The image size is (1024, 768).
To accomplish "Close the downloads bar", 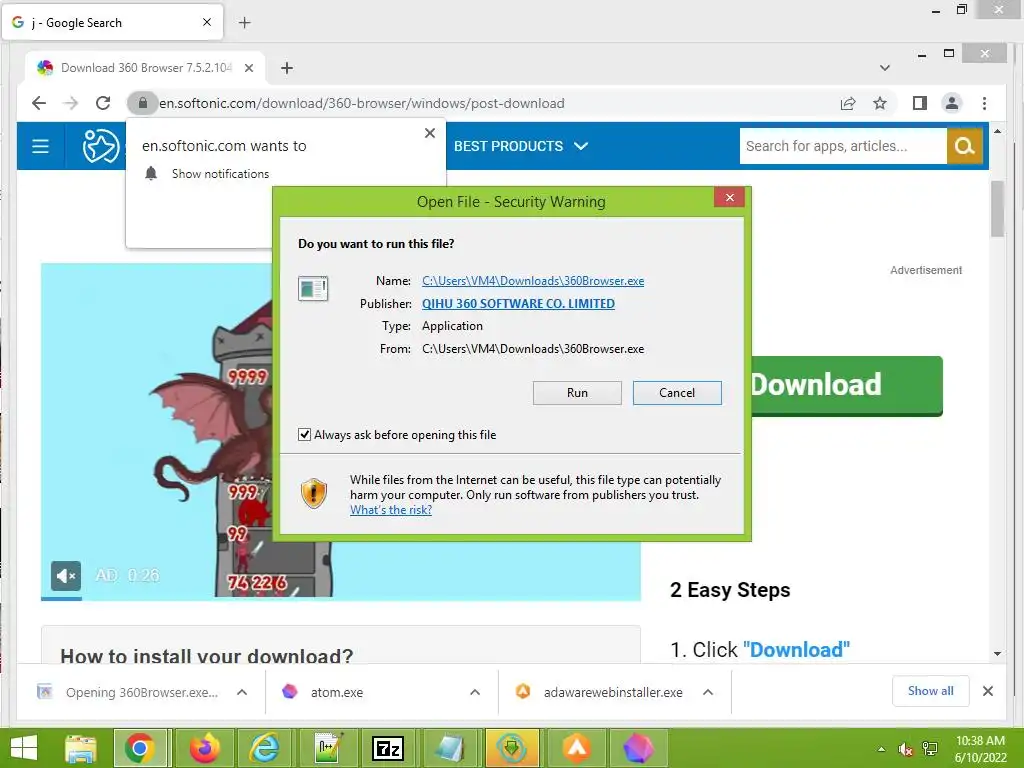I will click(988, 691).
